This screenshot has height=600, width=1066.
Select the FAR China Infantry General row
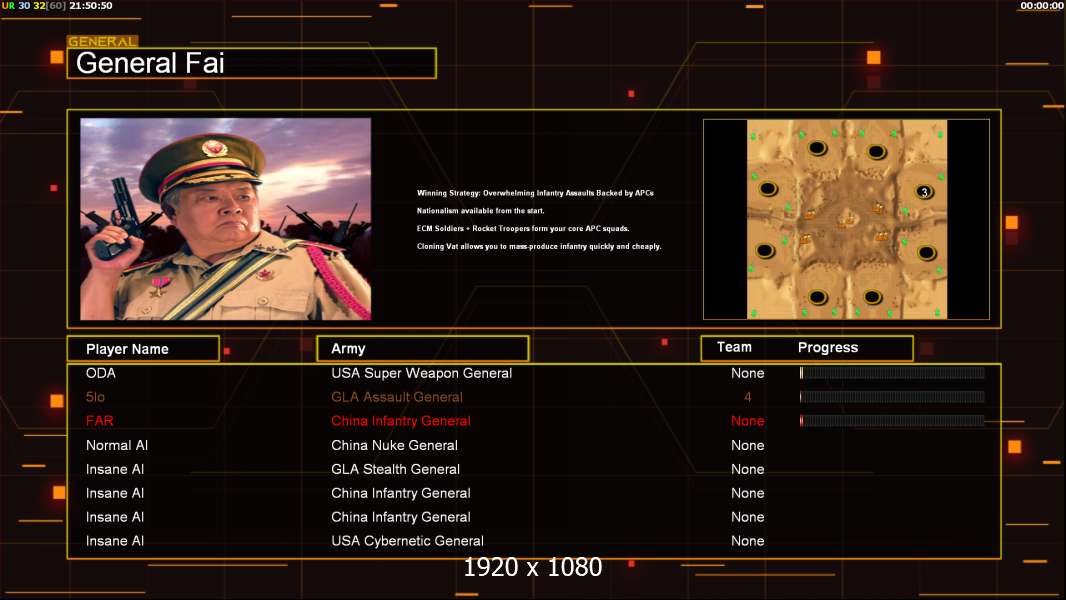coord(400,421)
